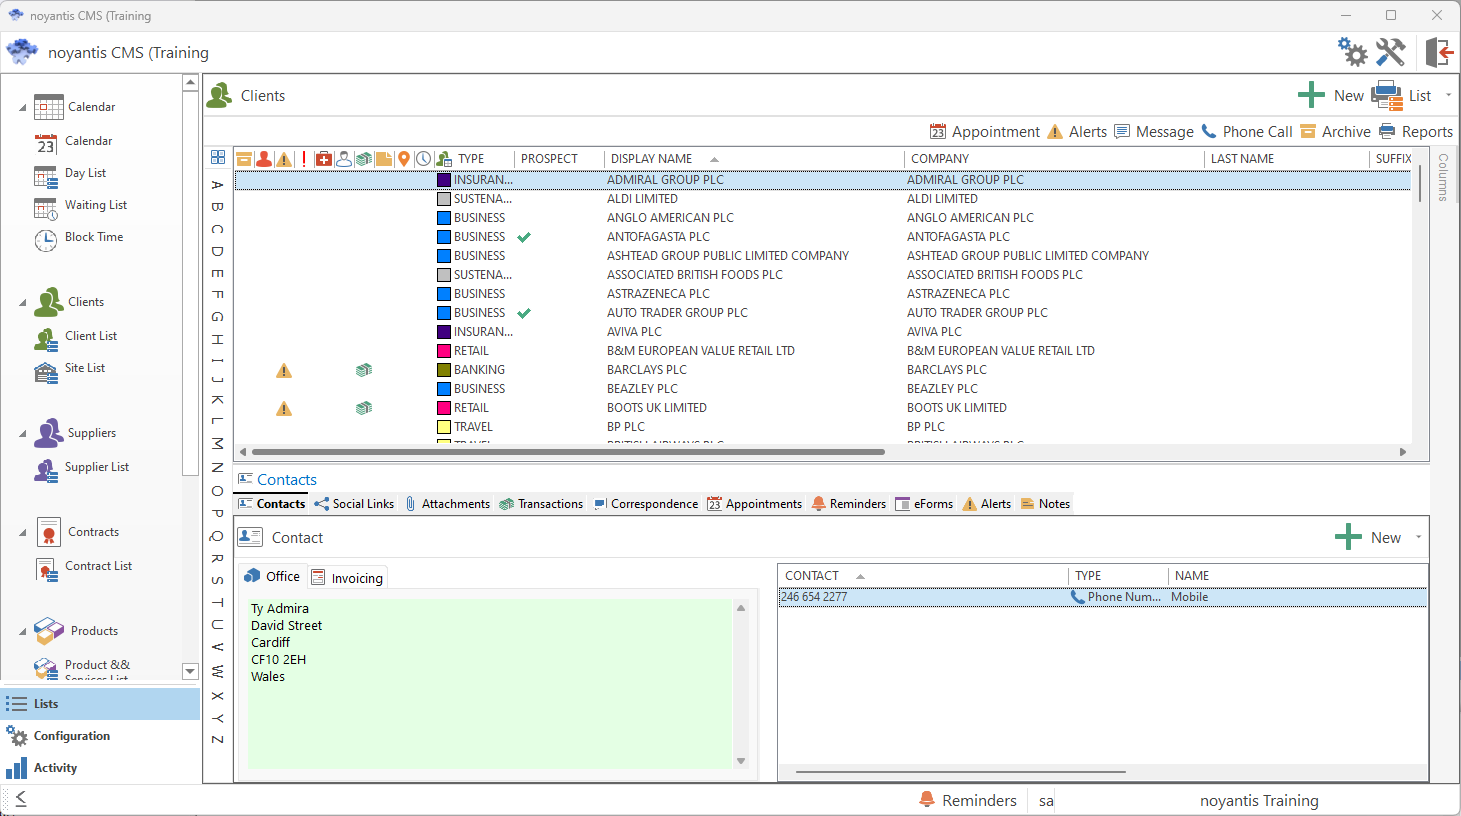Click the client grid's horizontal scrollbar

pyautogui.click(x=568, y=452)
